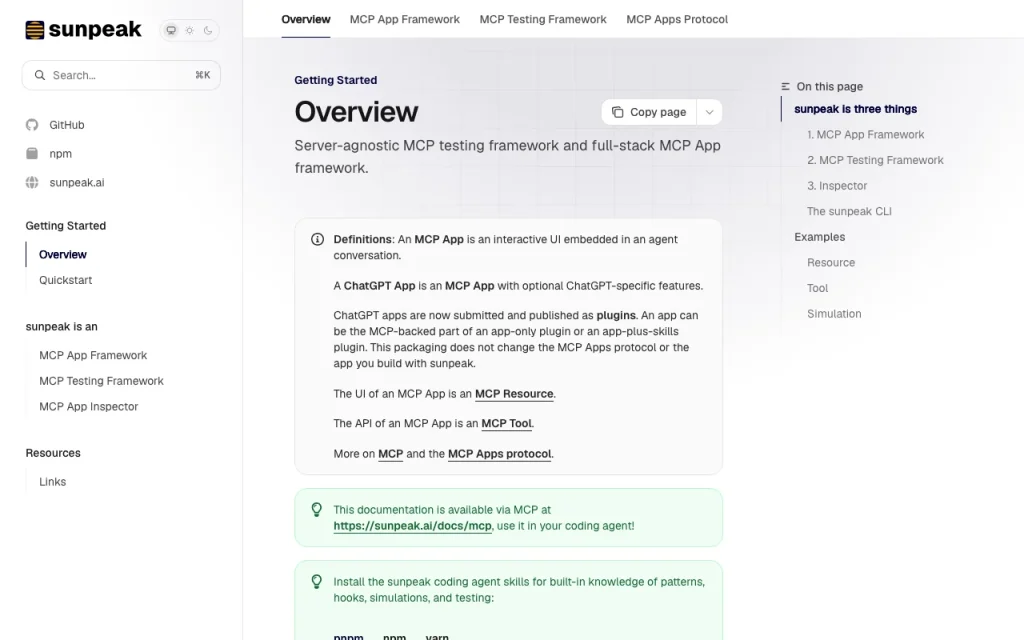Image resolution: width=1024 pixels, height=640 pixels.
Task: Open Links under Resources
Action: (52, 481)
